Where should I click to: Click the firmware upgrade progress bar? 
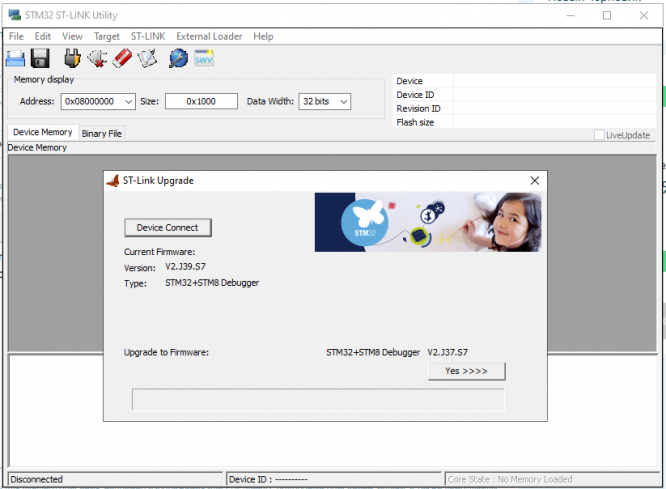318,399
